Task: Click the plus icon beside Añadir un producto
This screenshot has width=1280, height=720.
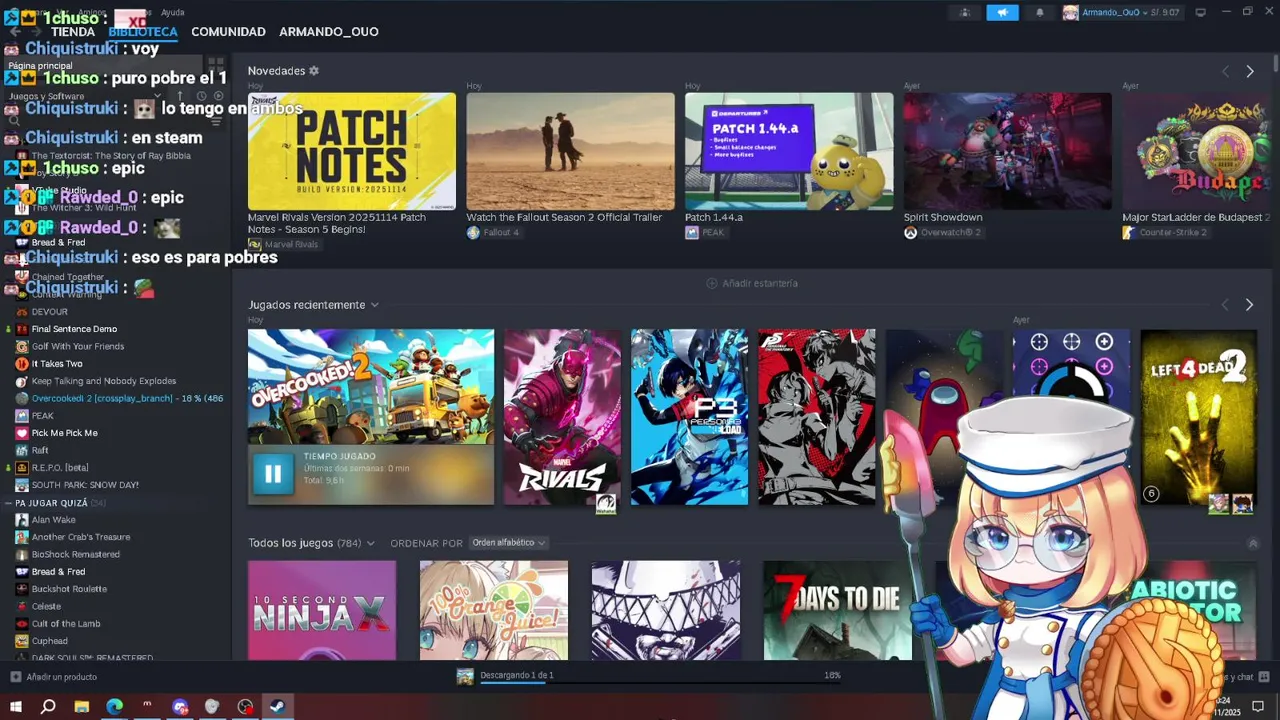Action: tap(16, 677)
